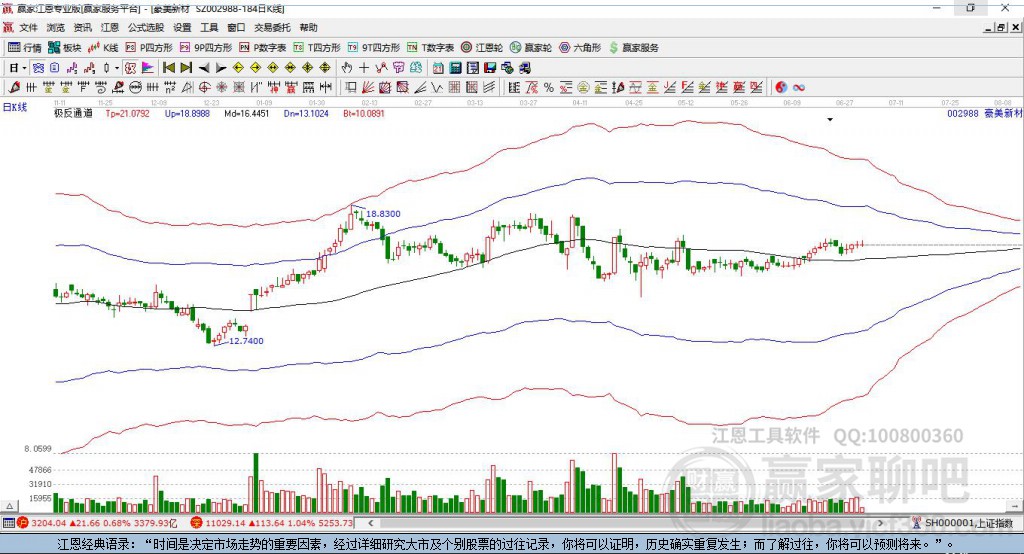Click the Up=18.8988 value
The image size is (1024, 554).
coord(187,113)
